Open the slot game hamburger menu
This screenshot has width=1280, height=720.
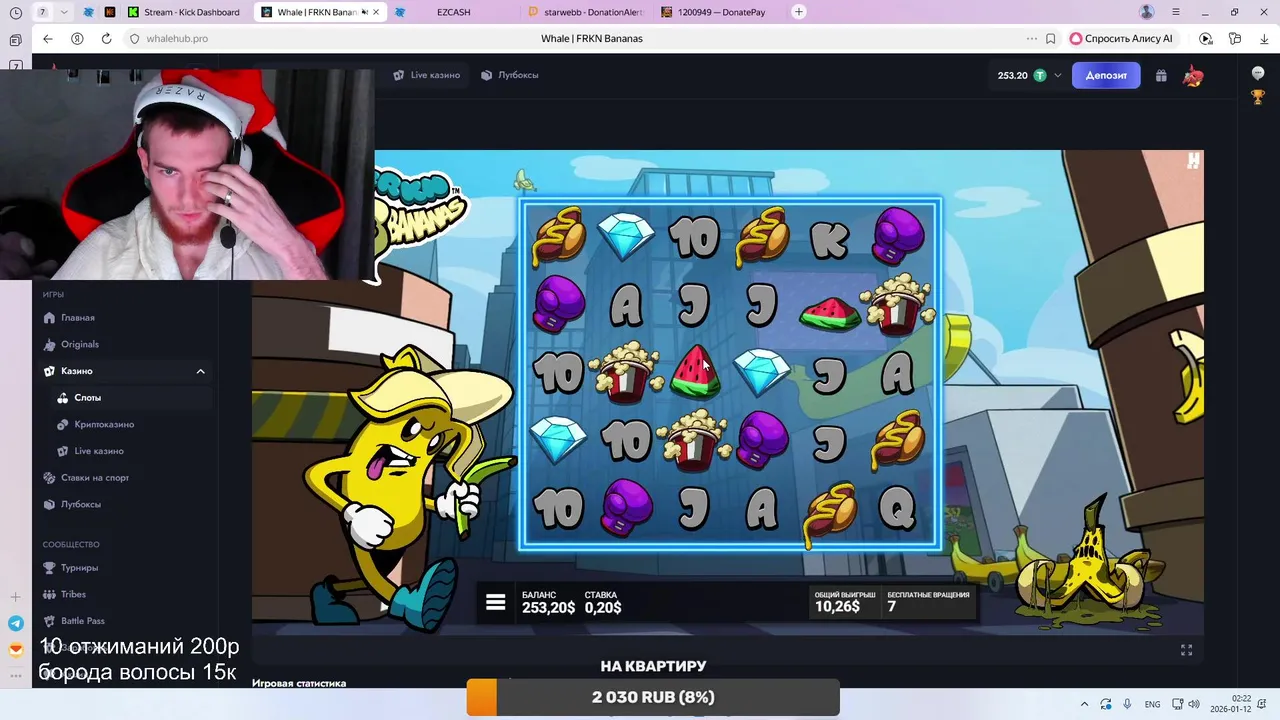point(495,602)
